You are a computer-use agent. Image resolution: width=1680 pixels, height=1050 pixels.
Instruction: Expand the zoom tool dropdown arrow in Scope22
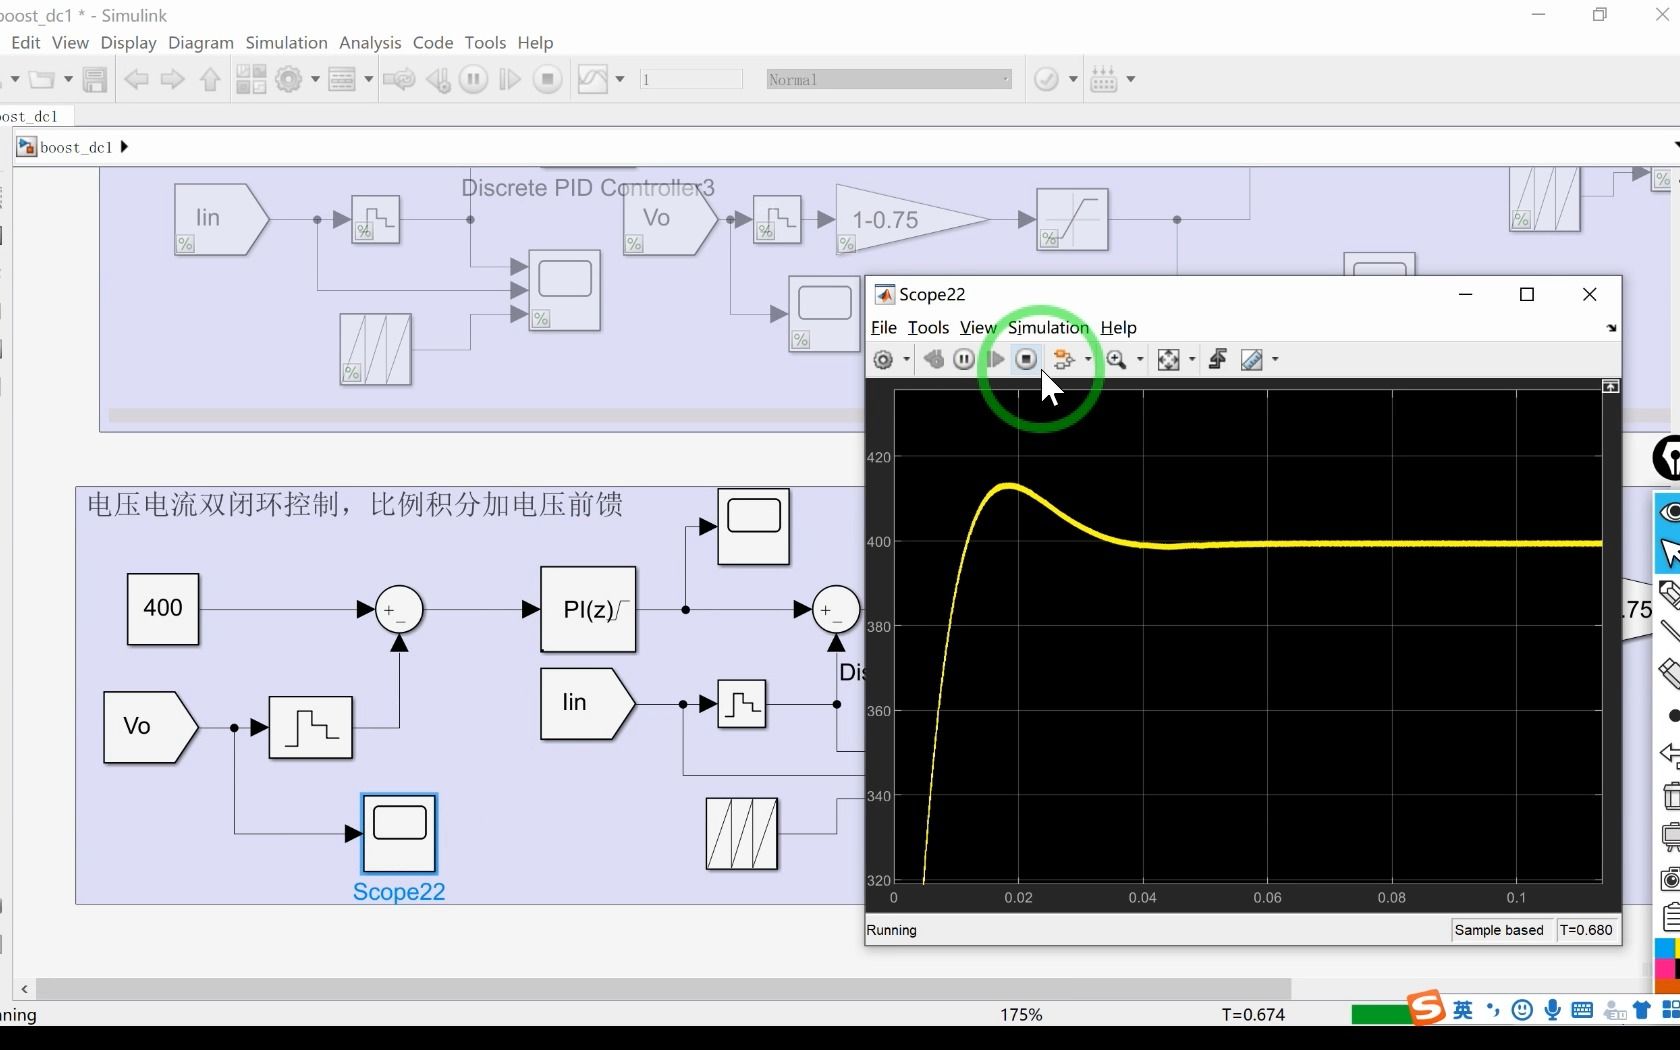[1140, 360]
